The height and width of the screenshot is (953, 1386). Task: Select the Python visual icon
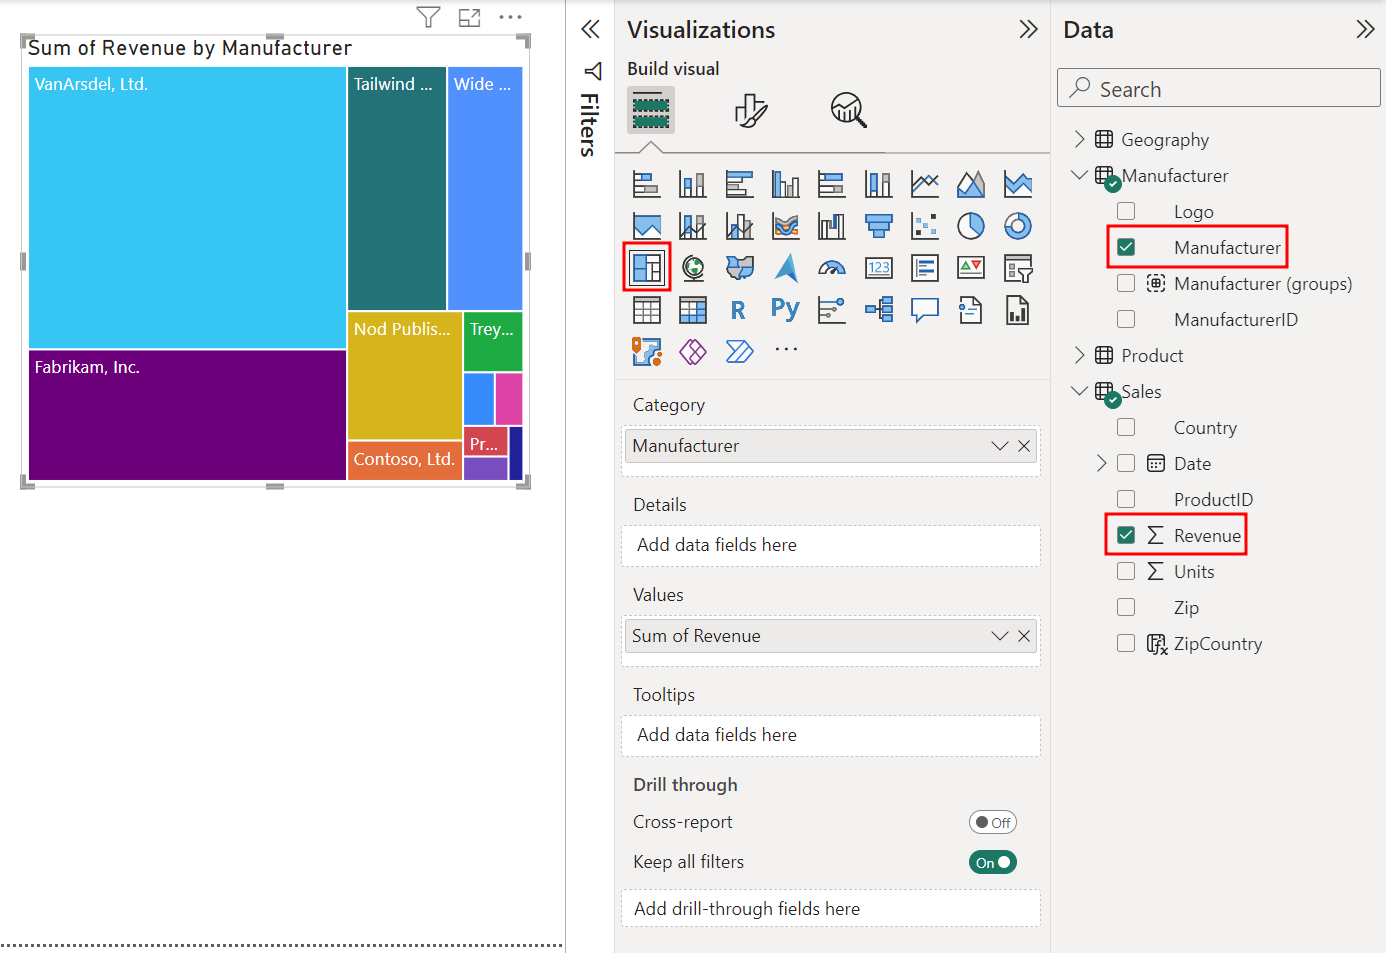[x=785, y=310]
